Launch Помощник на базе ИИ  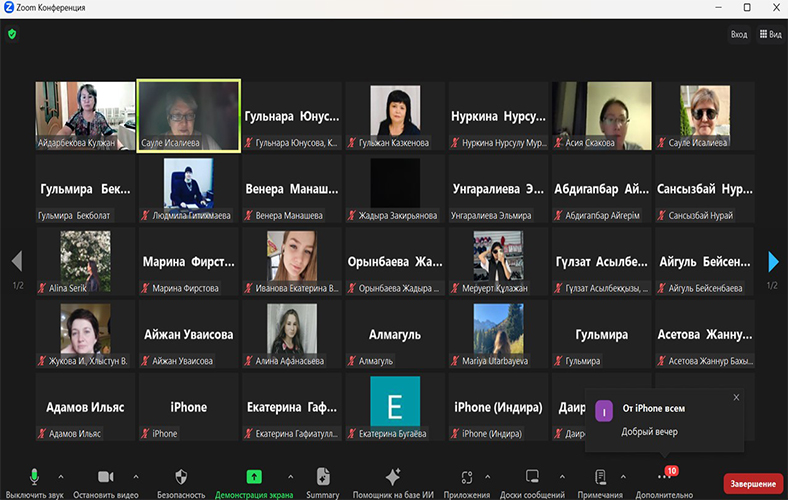pos(392,477)
